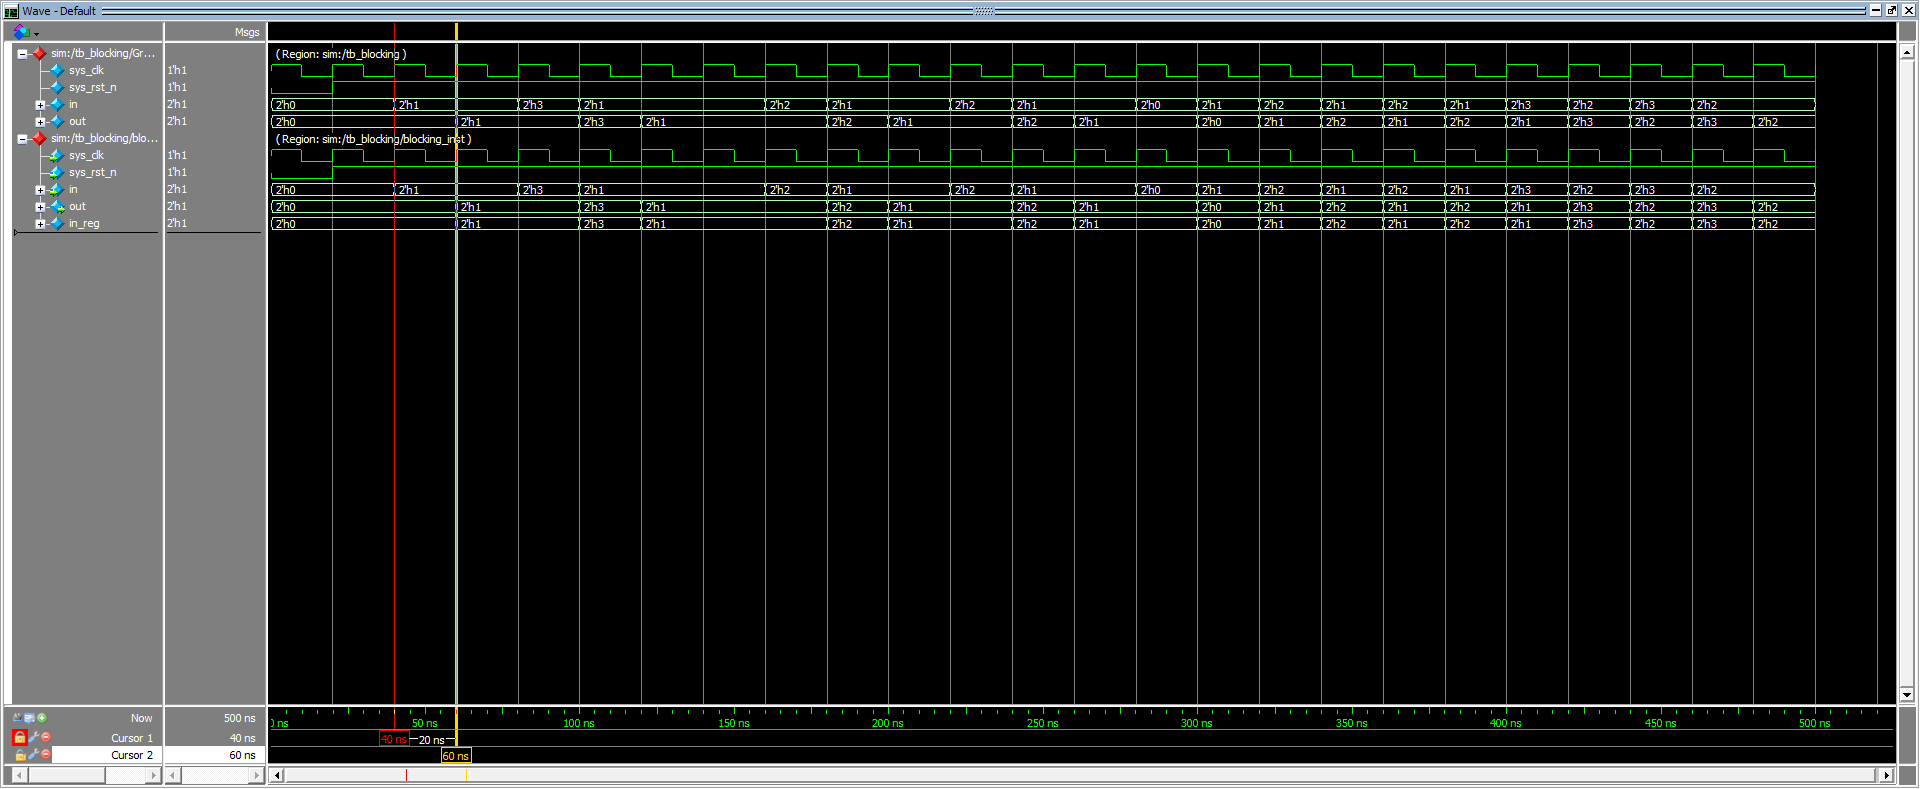
Task: Expand the 'in' bus in the first group
Action: click(x=40, y=105)
